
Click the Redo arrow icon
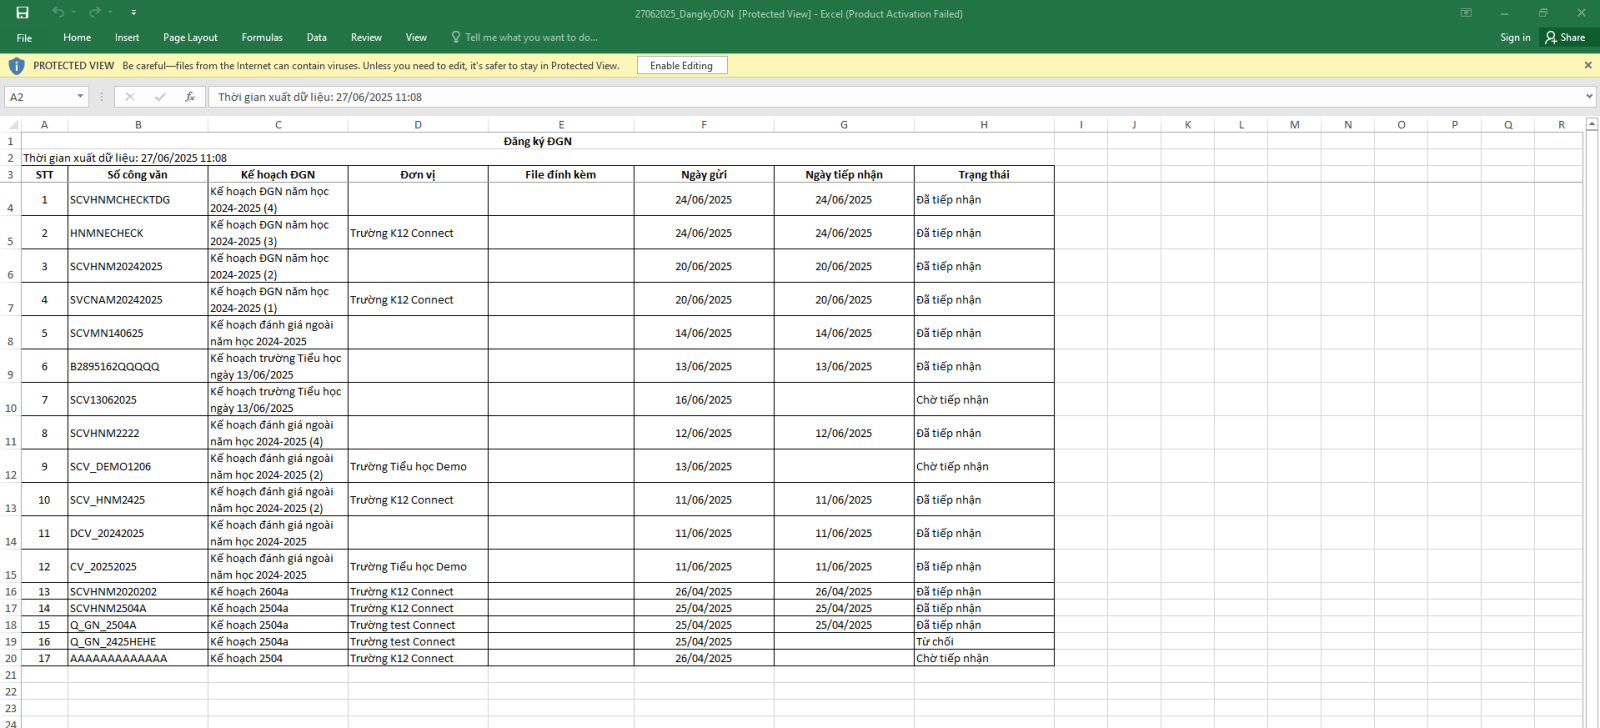(95, 13)
